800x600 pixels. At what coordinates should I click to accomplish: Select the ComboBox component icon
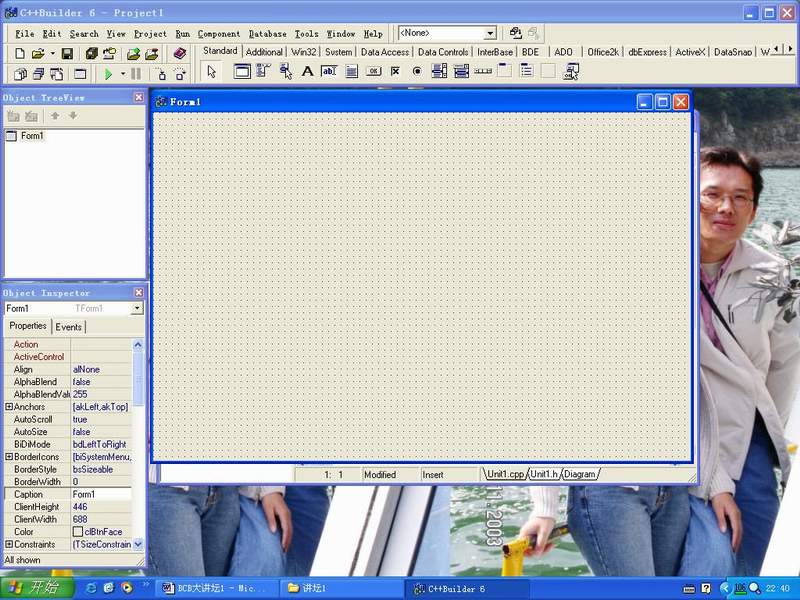(461, 71)
